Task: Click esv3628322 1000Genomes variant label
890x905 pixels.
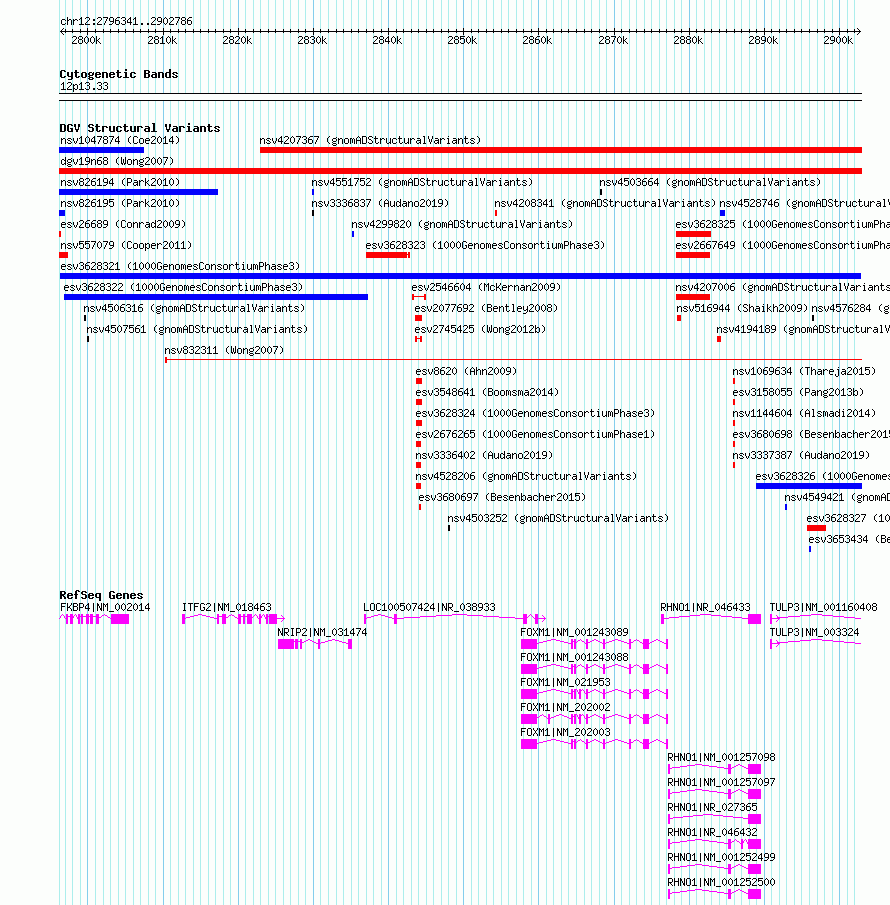Action: pyautogui.click(x=183, y=287)
